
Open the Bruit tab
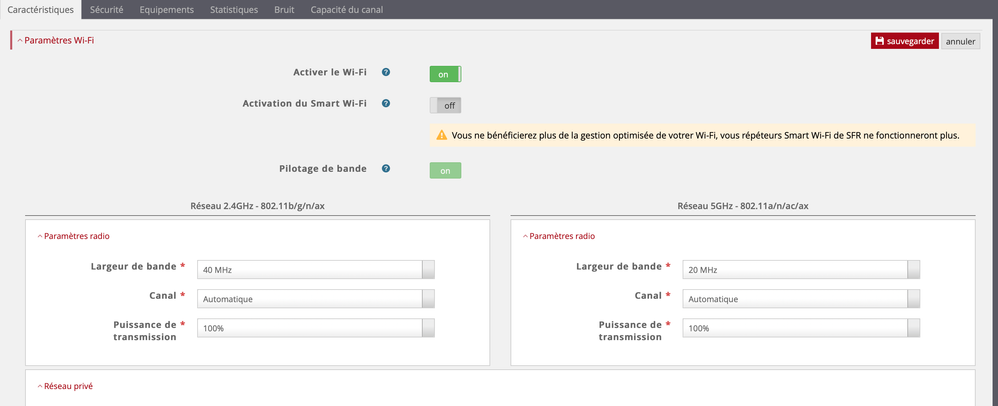point(284,10)
